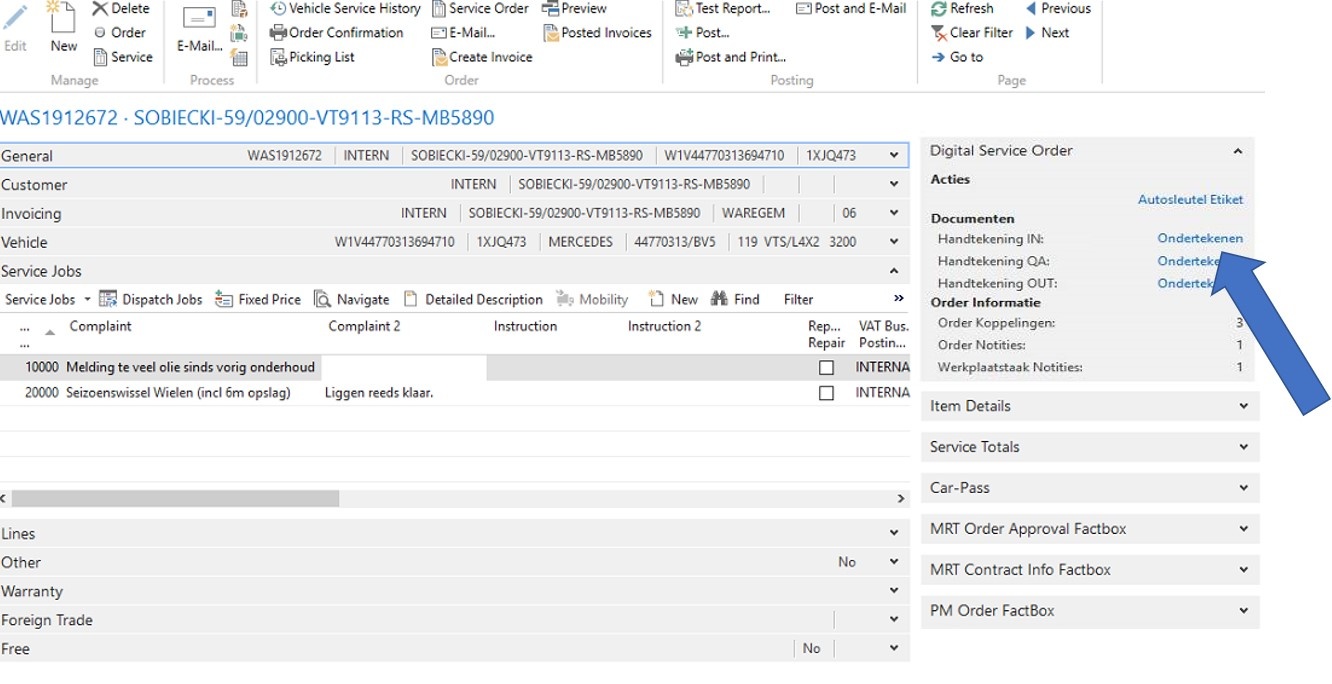This screenshot has width=1332, height=684.
Task: Clear Filter on the page
Action: click(x=971, y=32)
